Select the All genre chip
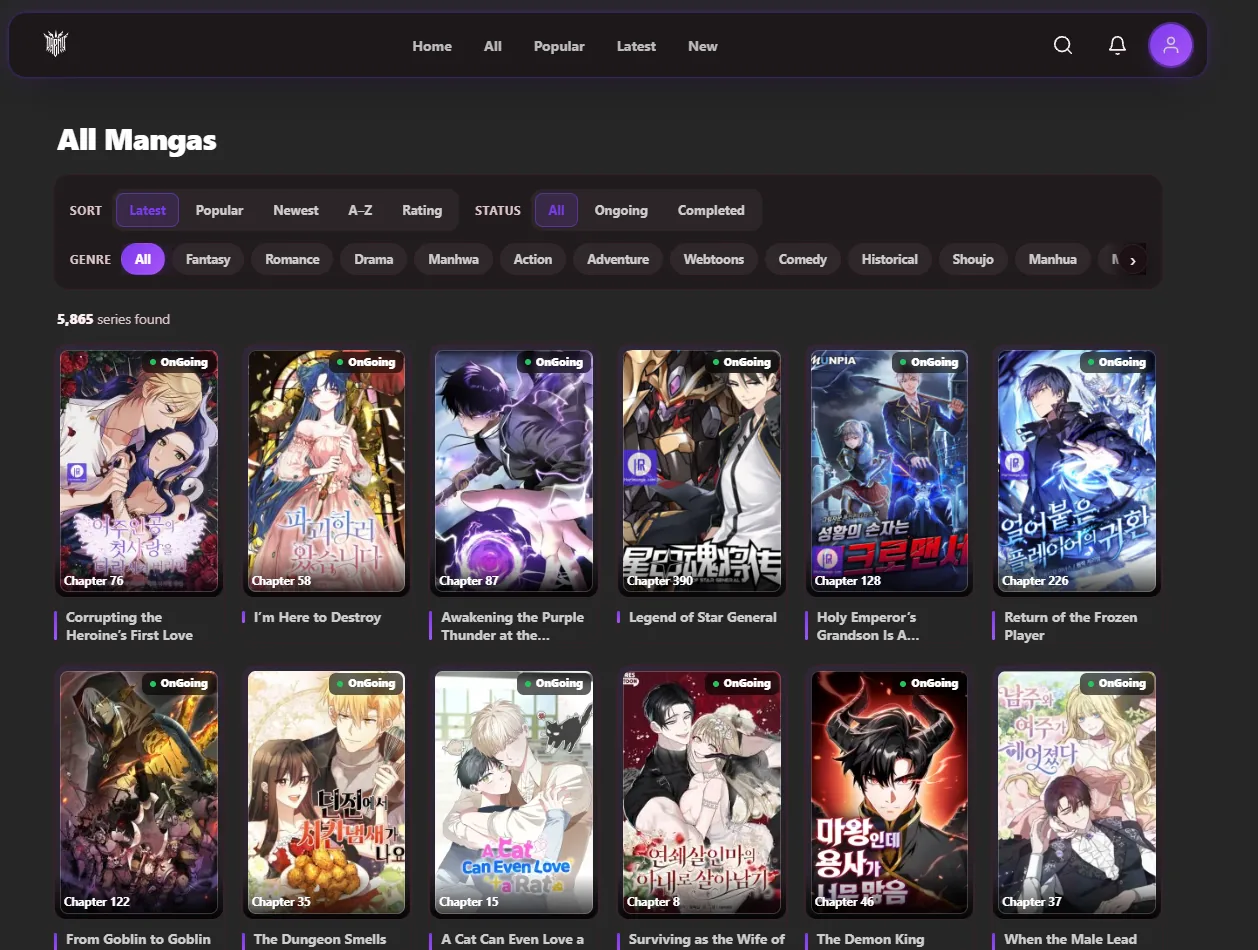The image size is (1258, 950). tap(143, 259)
